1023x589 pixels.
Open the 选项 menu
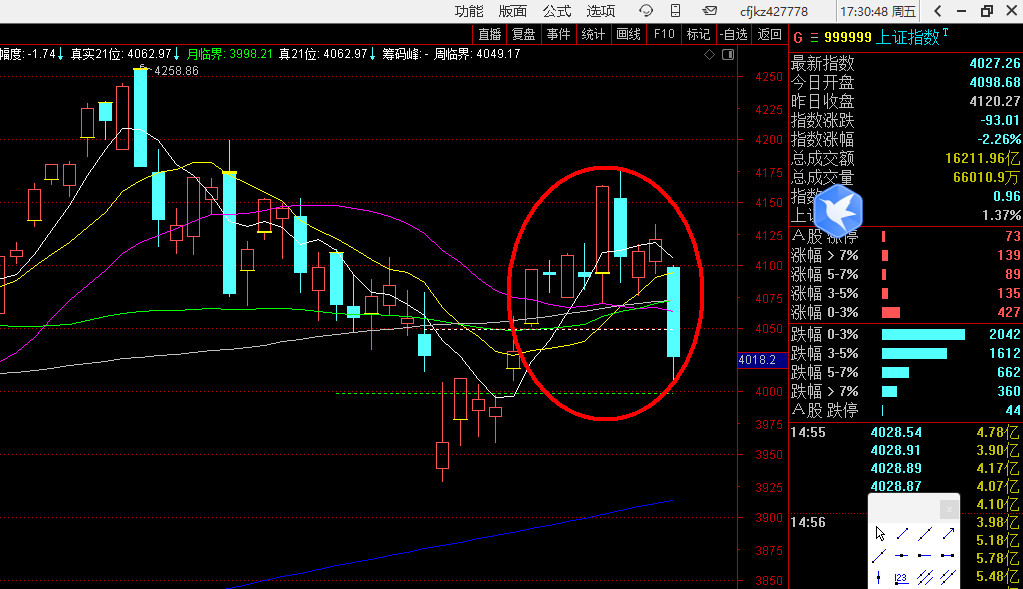600,11
